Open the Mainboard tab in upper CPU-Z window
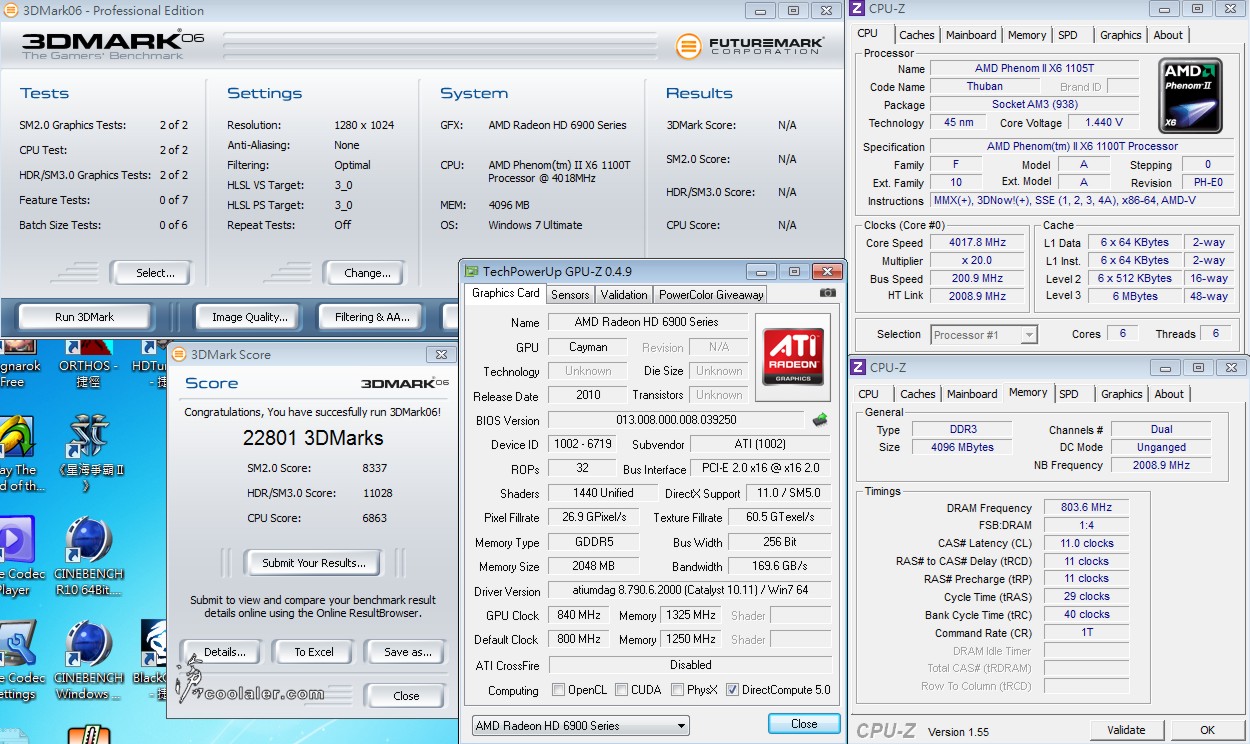Image resolution: width=1250 pixels, height=744 pixels. coord(971,35)
